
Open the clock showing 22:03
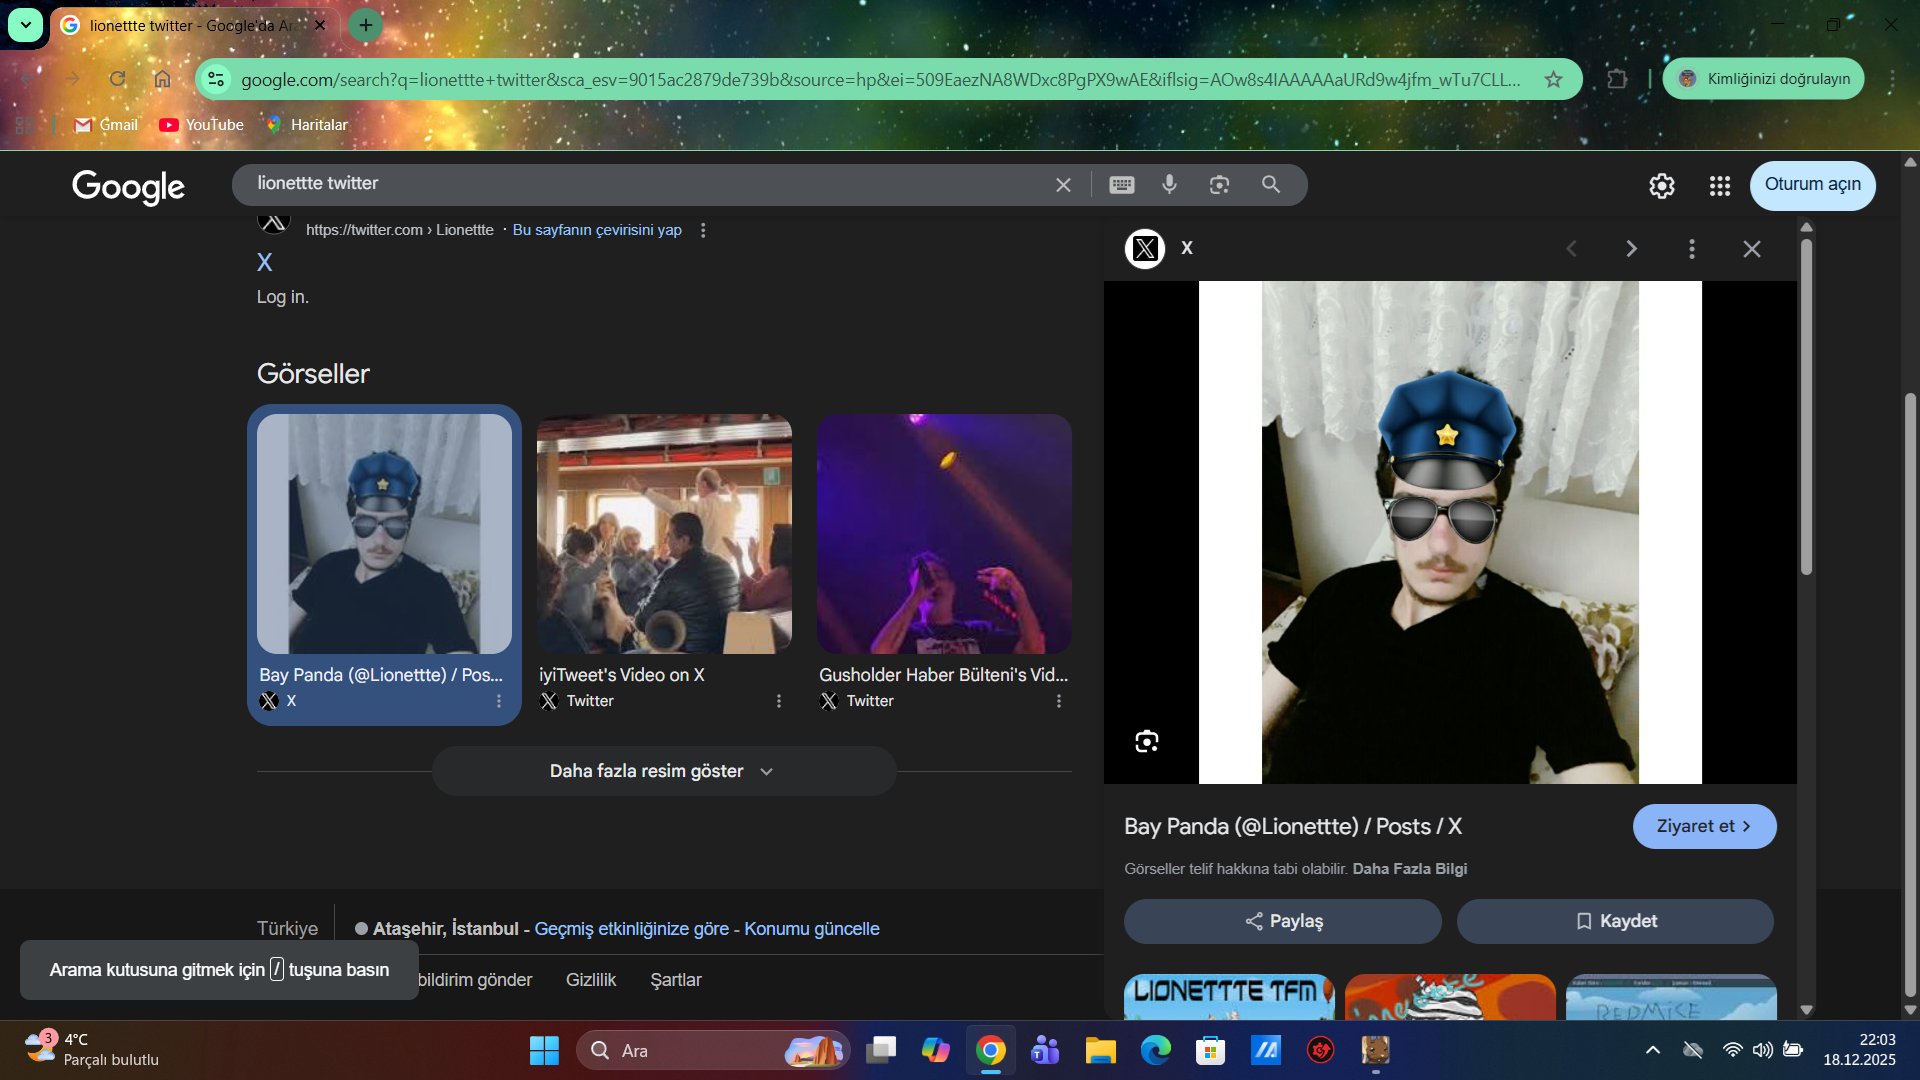click(1859, 1050)
